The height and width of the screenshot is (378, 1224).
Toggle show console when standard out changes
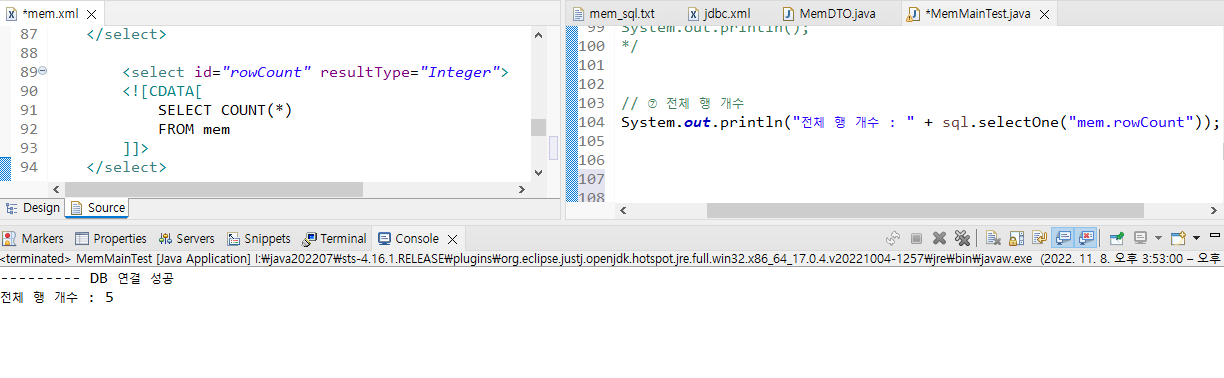[1063, 238]
